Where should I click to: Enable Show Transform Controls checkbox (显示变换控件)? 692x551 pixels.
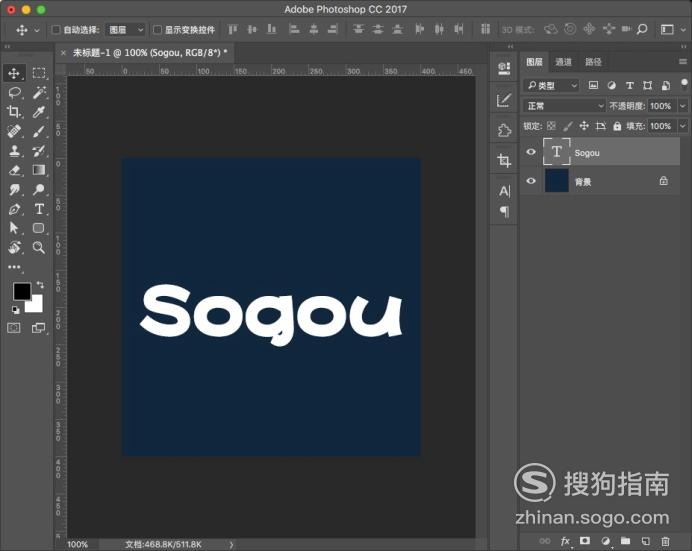[x=157, y=30]
